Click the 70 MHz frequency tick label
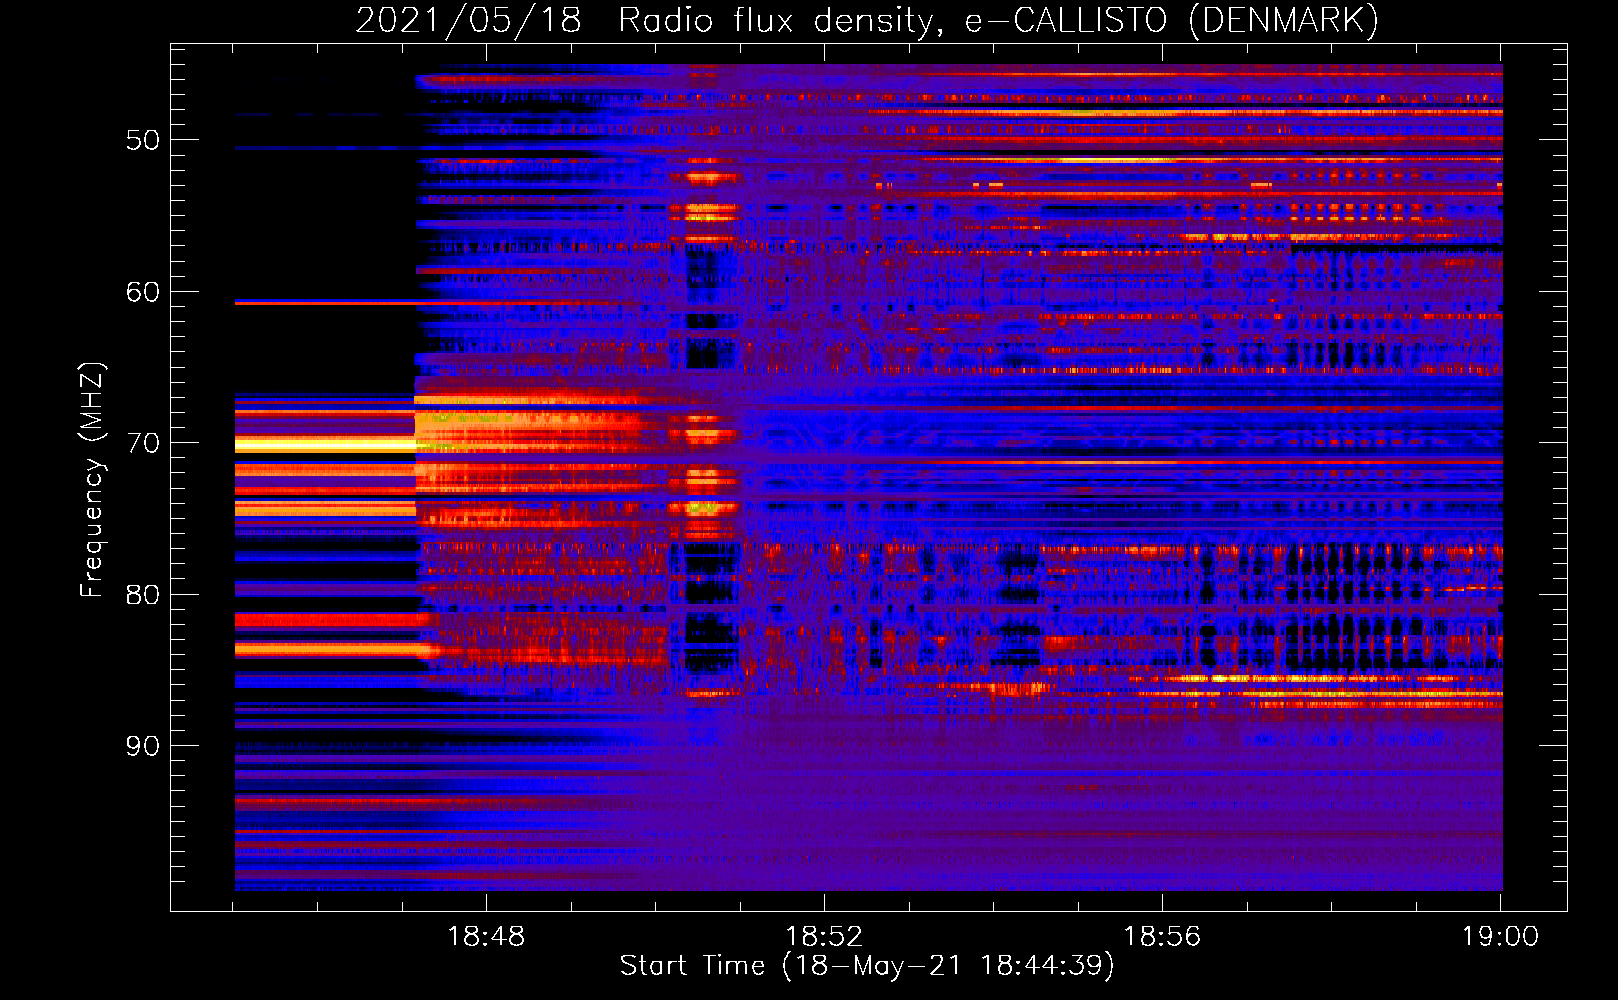This screenshot has width=1618, height=1000. tap(143, 443)
